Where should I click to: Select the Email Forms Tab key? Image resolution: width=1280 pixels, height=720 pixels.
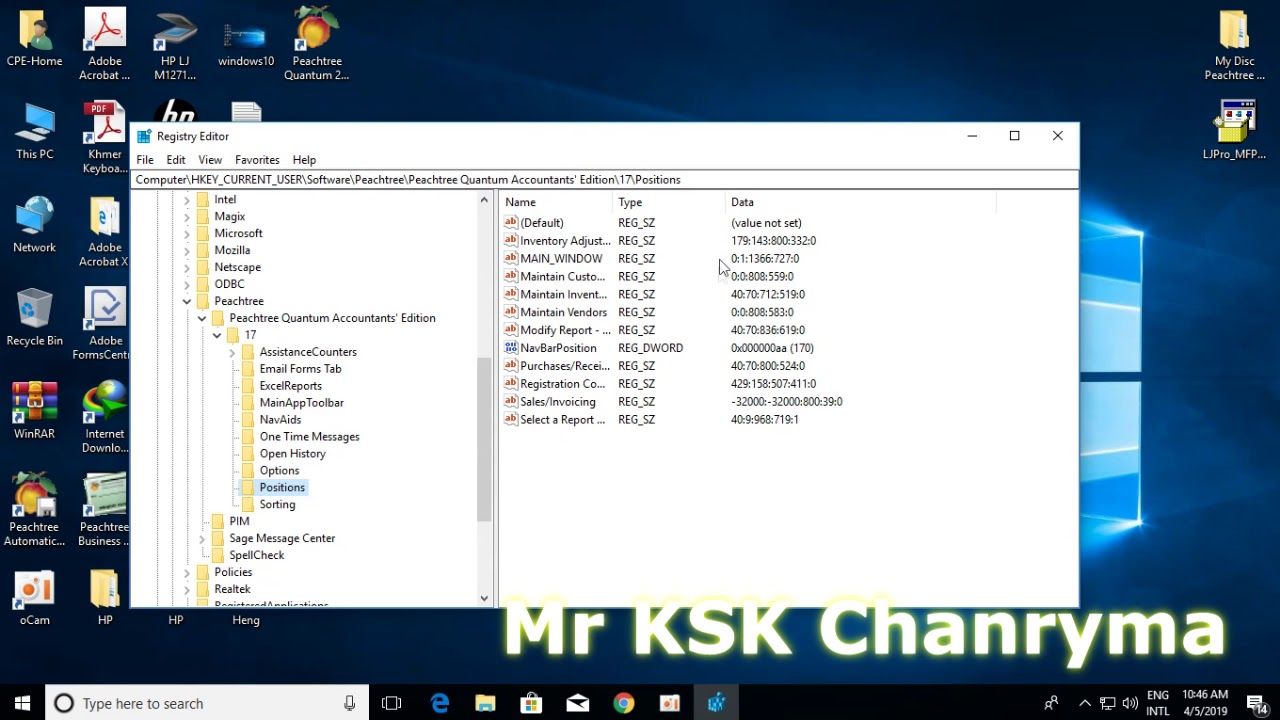[300, 369]
